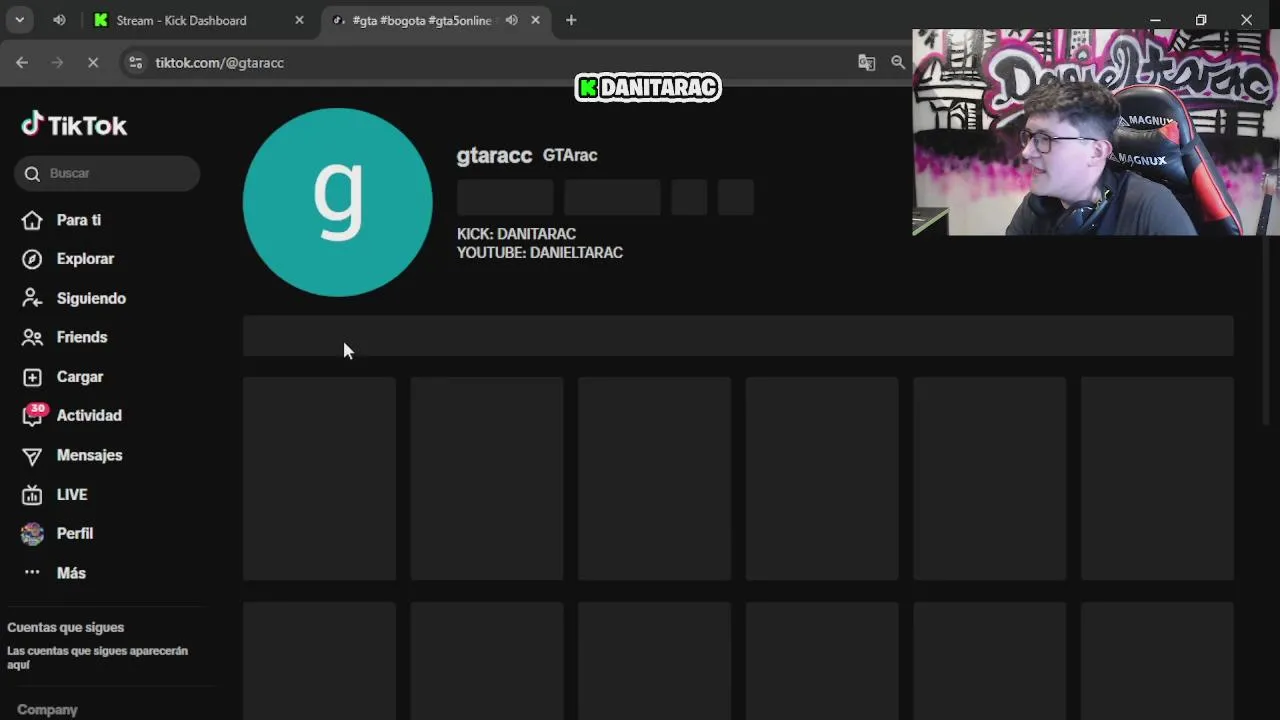Open Actividad notifications

(x=89, y=416)
